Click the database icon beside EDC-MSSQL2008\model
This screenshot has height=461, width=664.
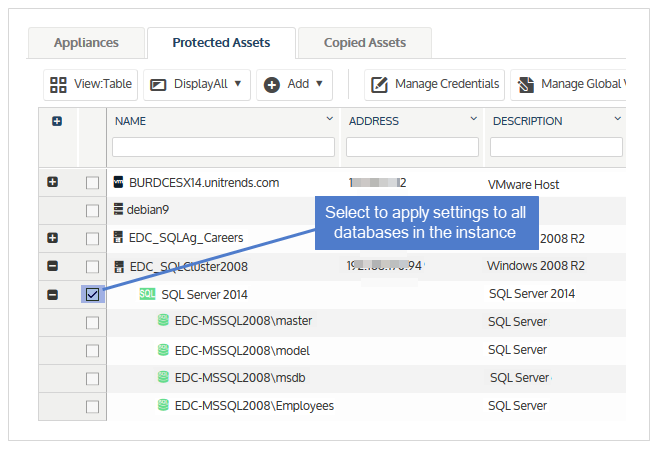[163, 350]
